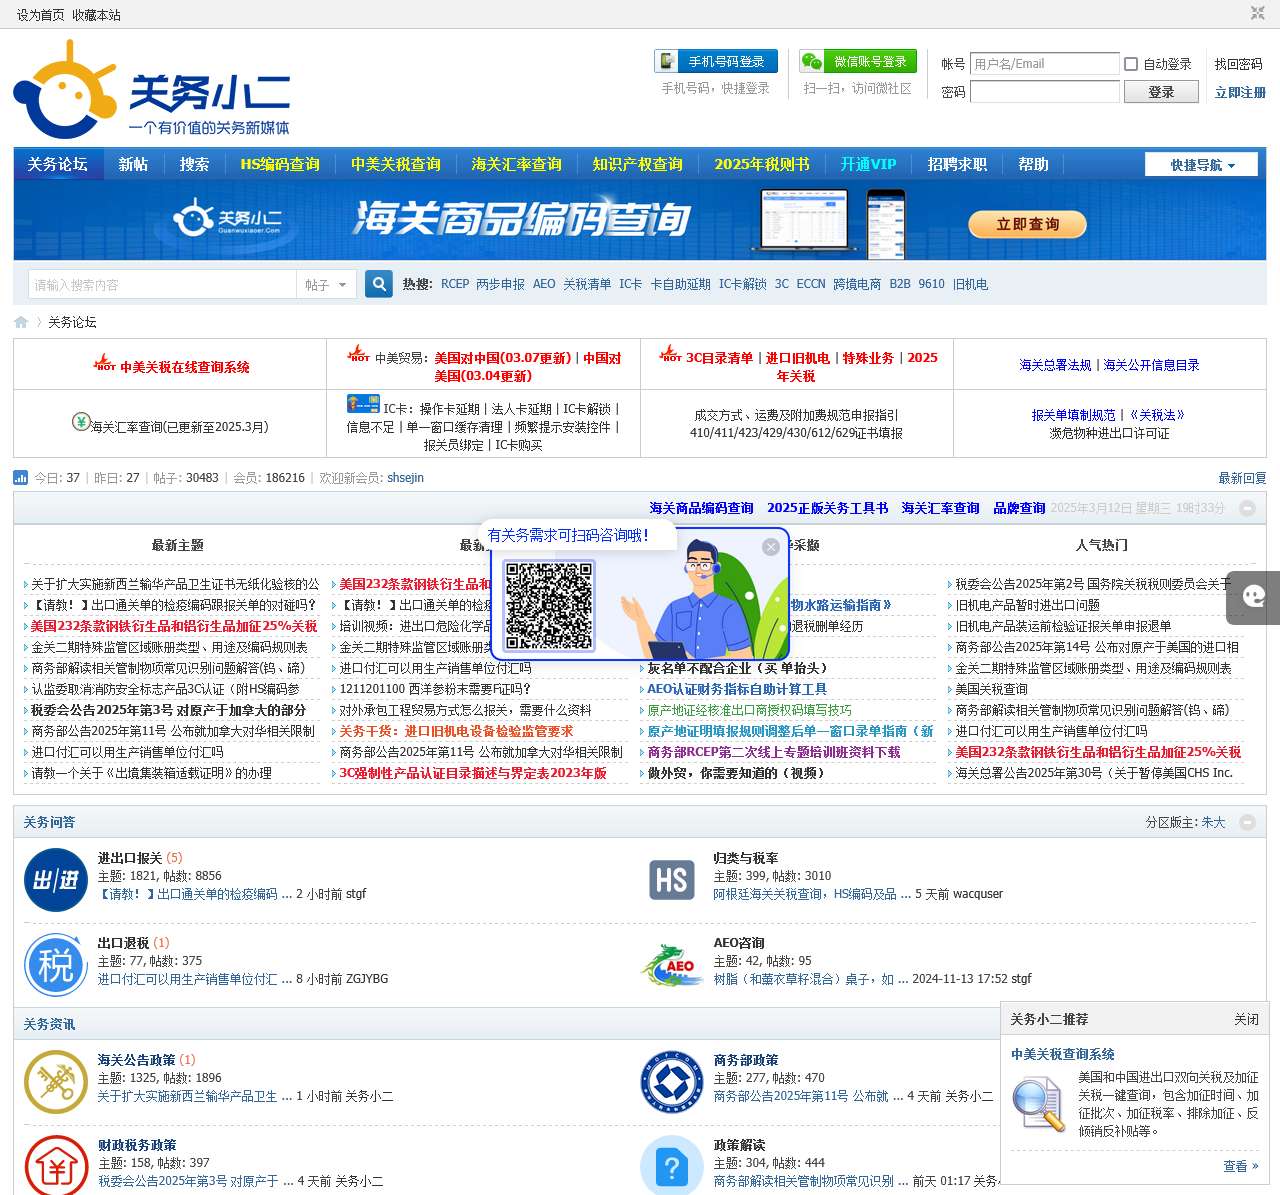1280x1195 pixels.
Task: Open the 海关公告政策 forum icon
Action: point(56,1082)
